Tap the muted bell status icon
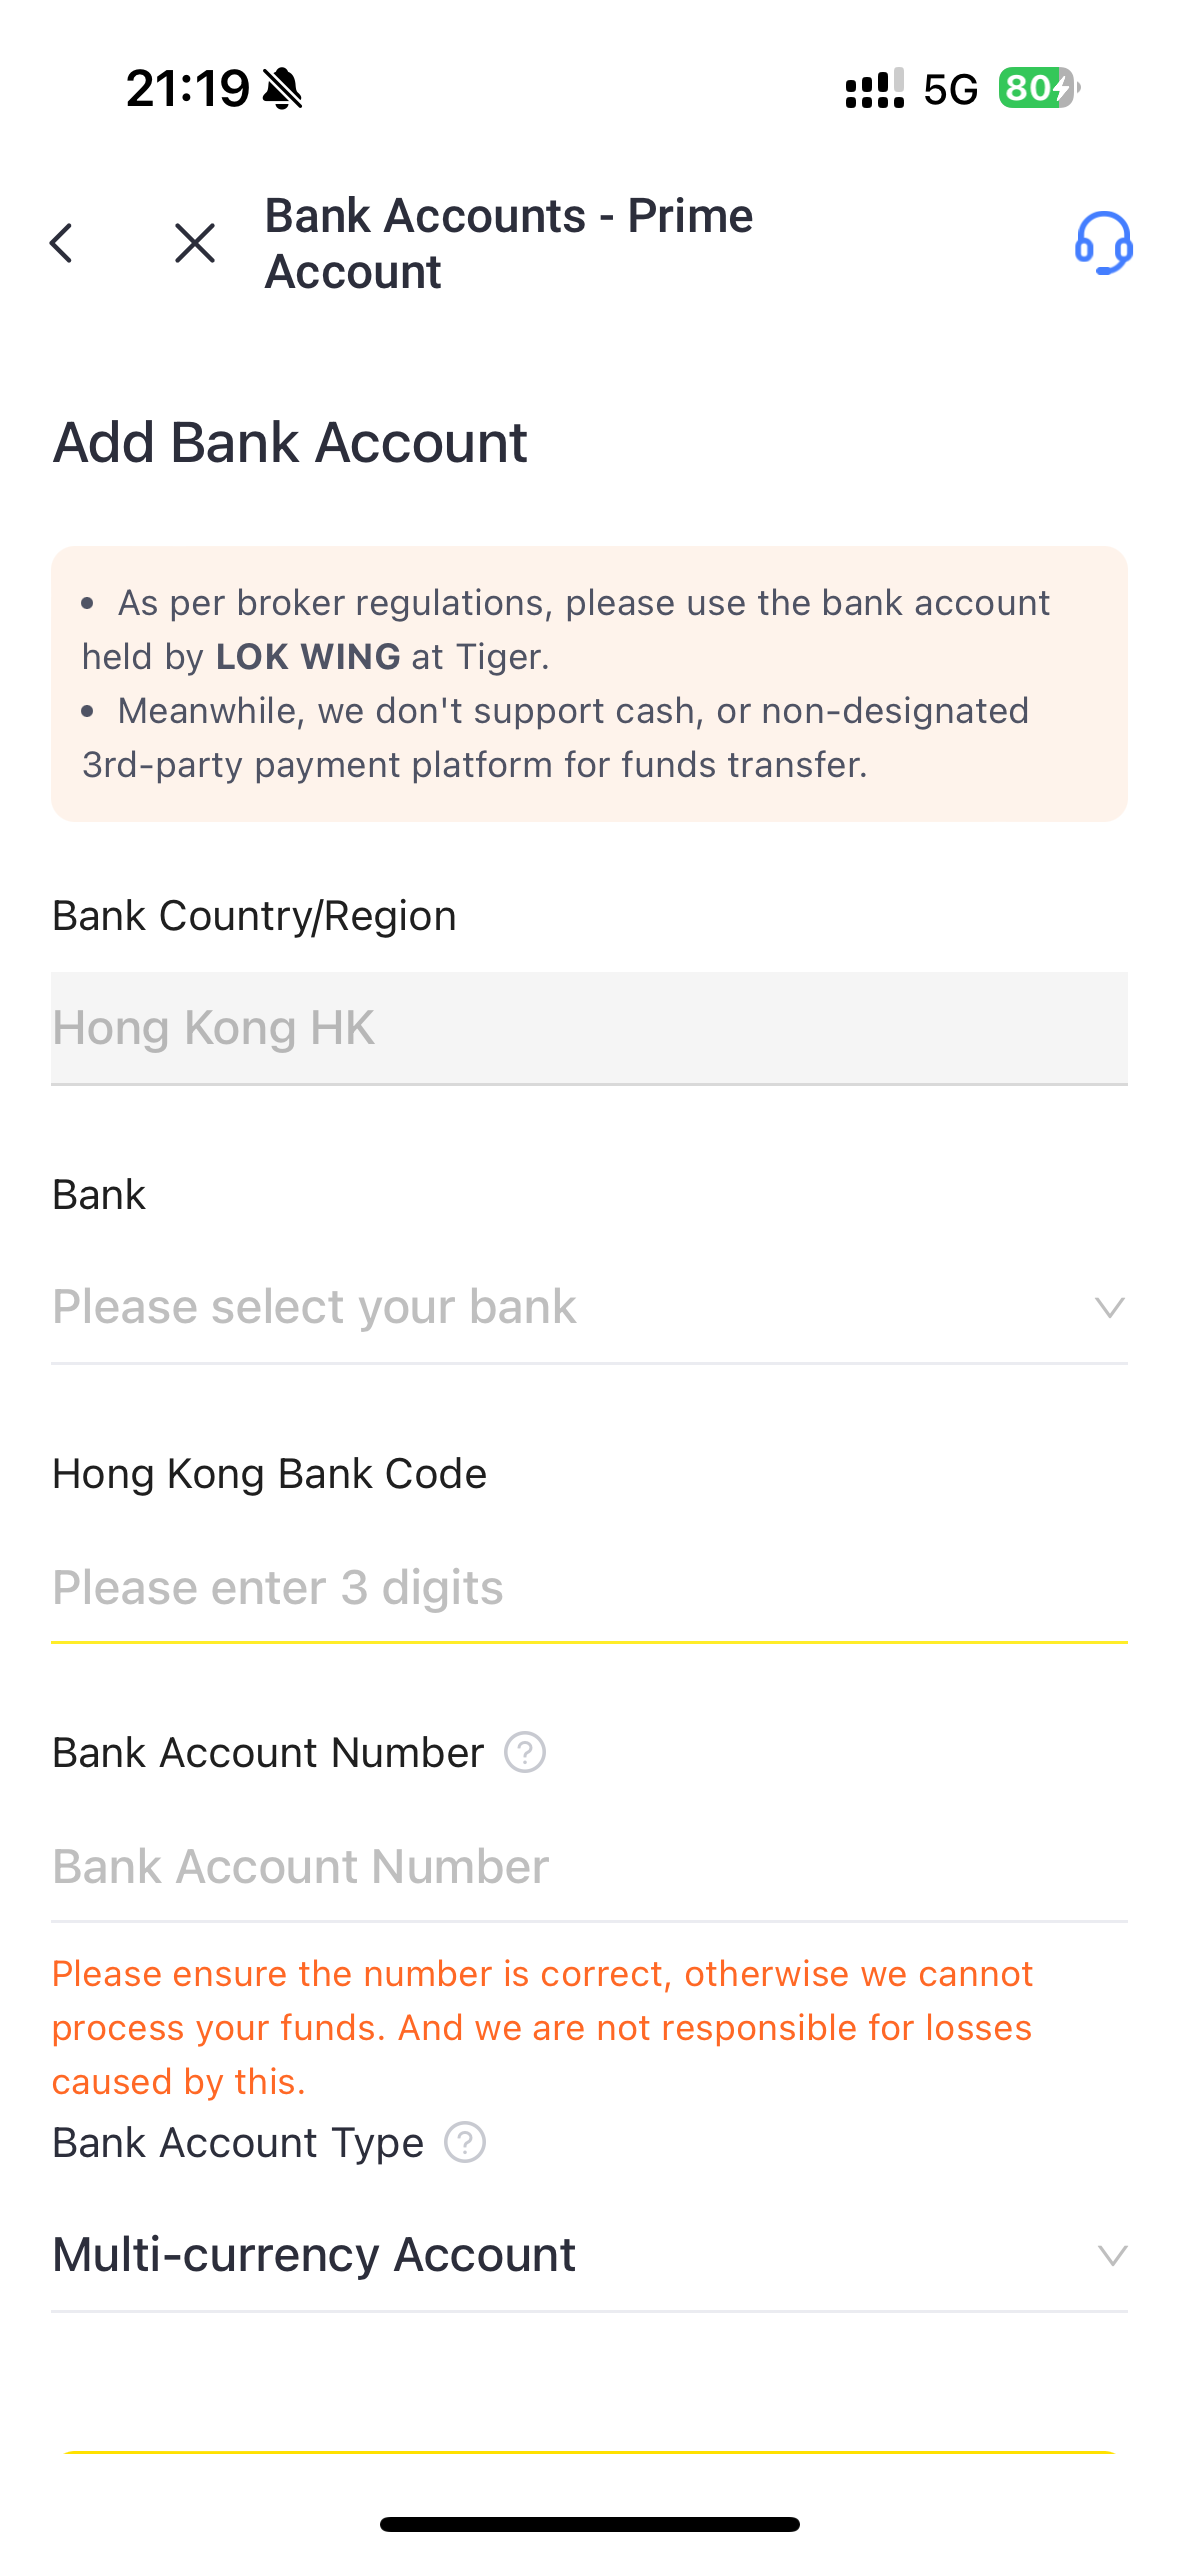 (282, 89)
